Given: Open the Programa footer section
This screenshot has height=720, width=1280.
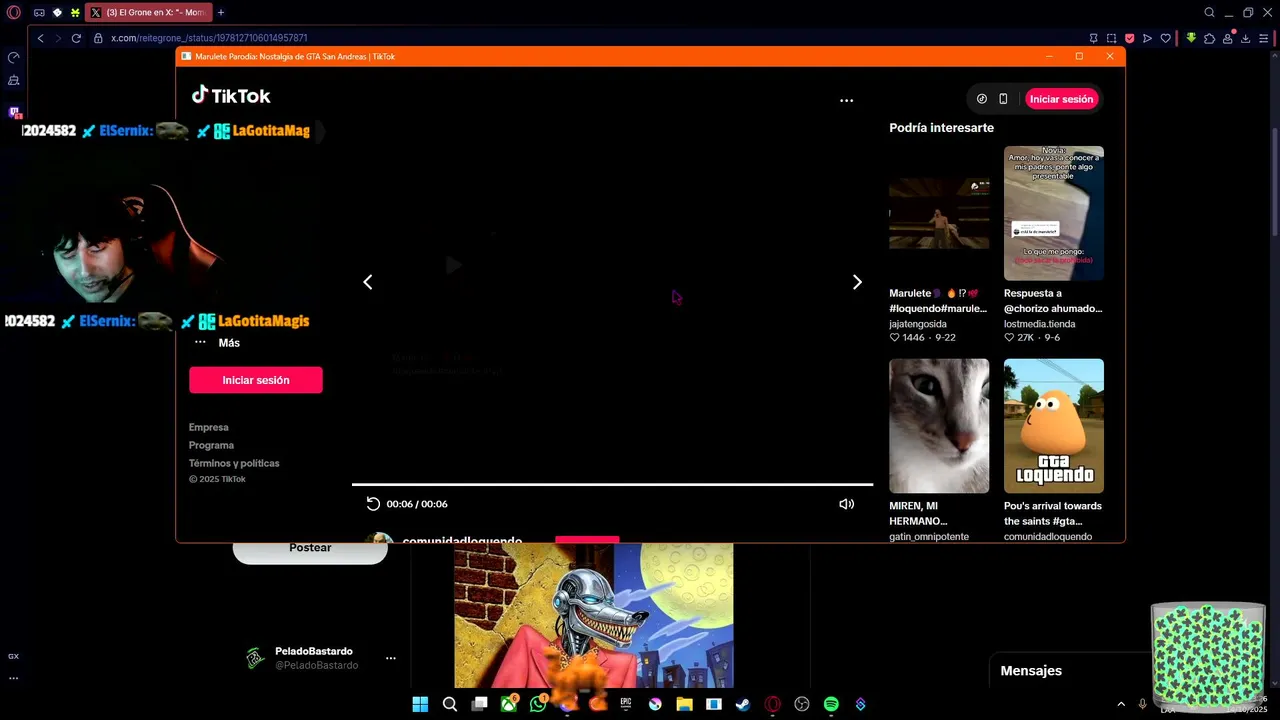Looking at the screenshot, I should click(x=211, y=445).
